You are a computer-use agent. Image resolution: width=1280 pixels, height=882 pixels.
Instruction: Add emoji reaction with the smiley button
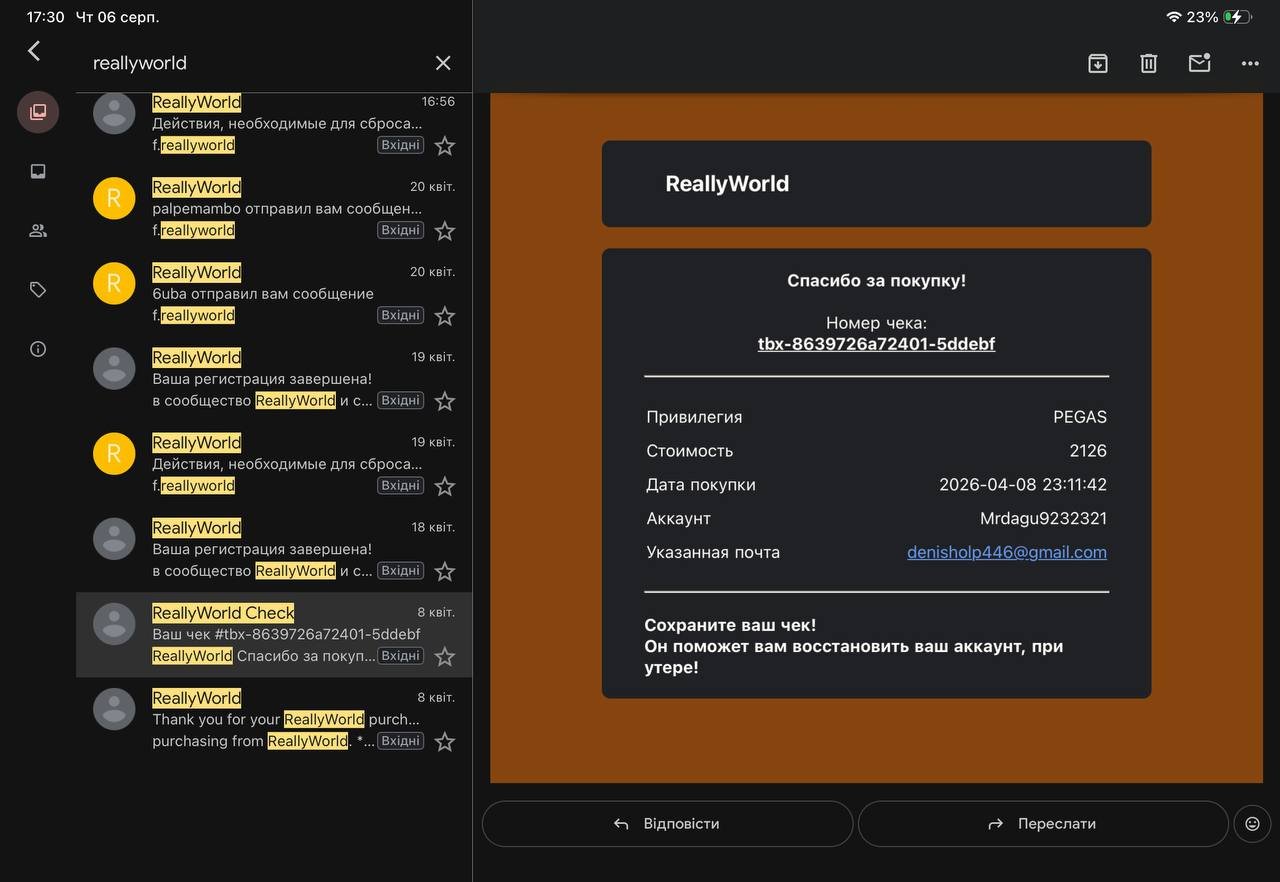[1252, 824]
